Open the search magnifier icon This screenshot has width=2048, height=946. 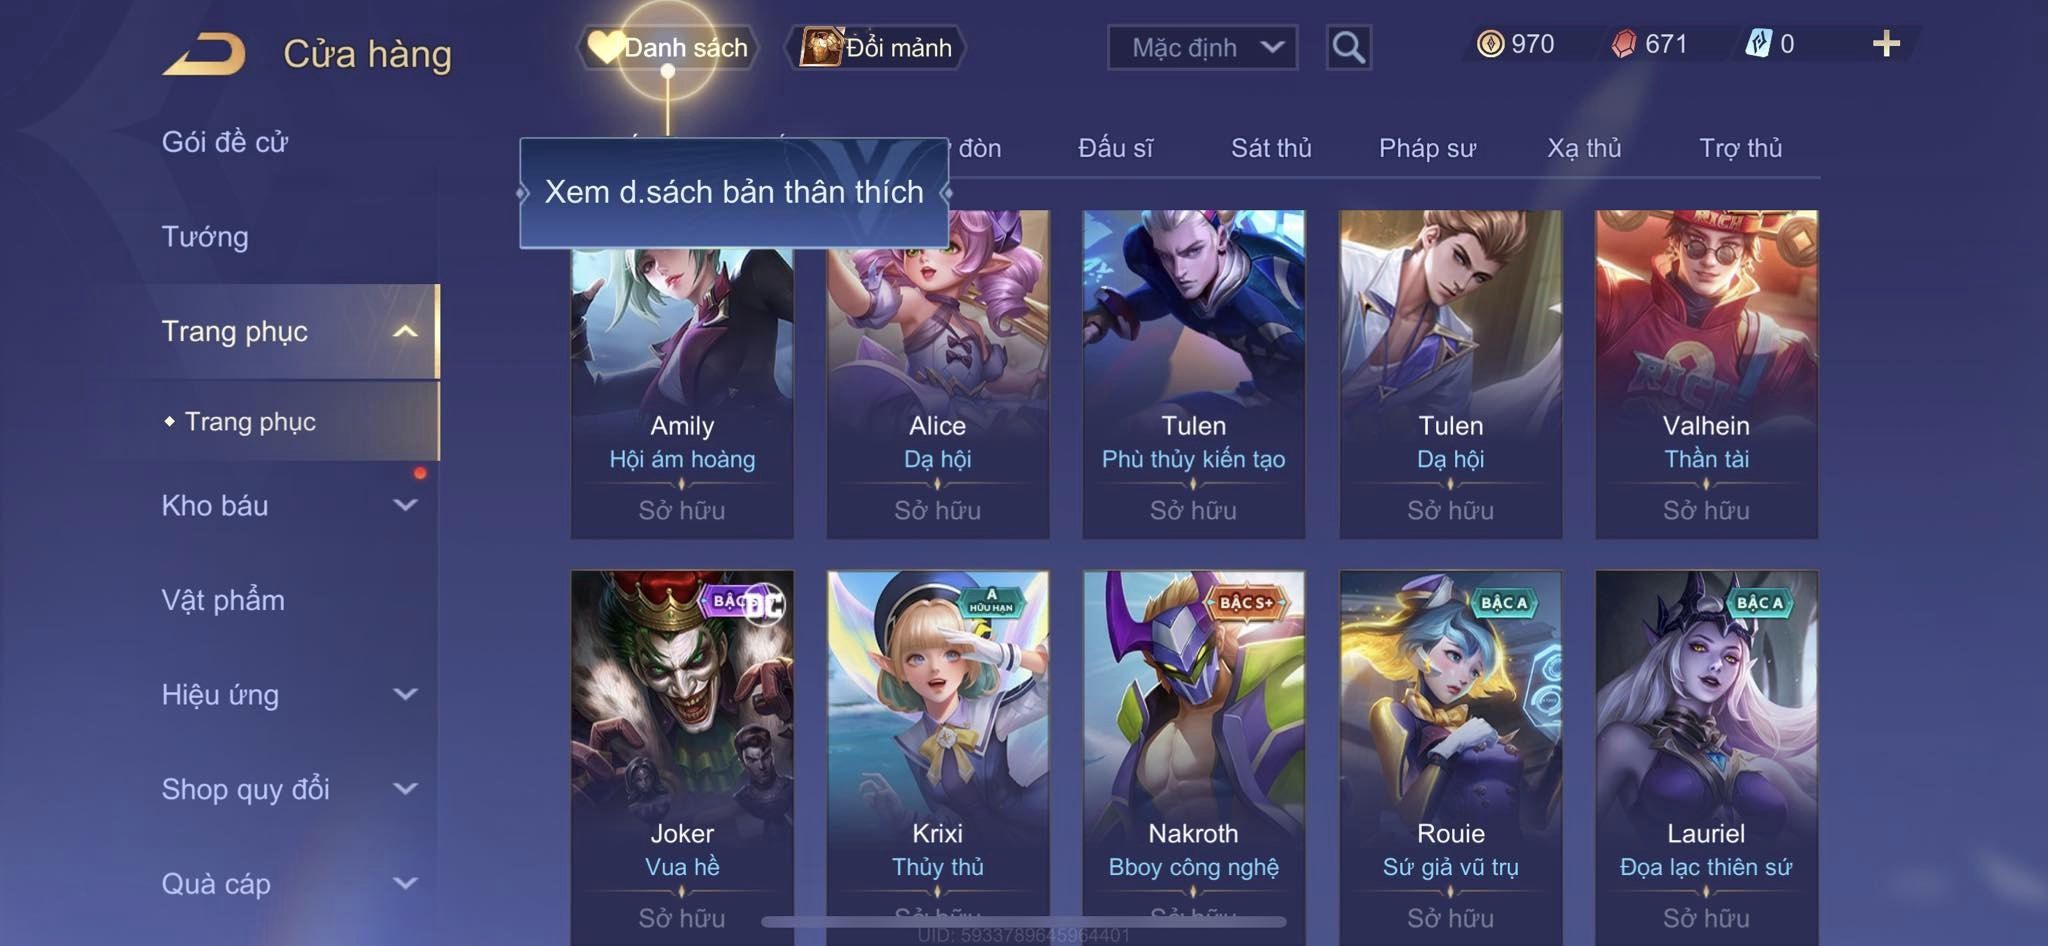pos(1348,47)
